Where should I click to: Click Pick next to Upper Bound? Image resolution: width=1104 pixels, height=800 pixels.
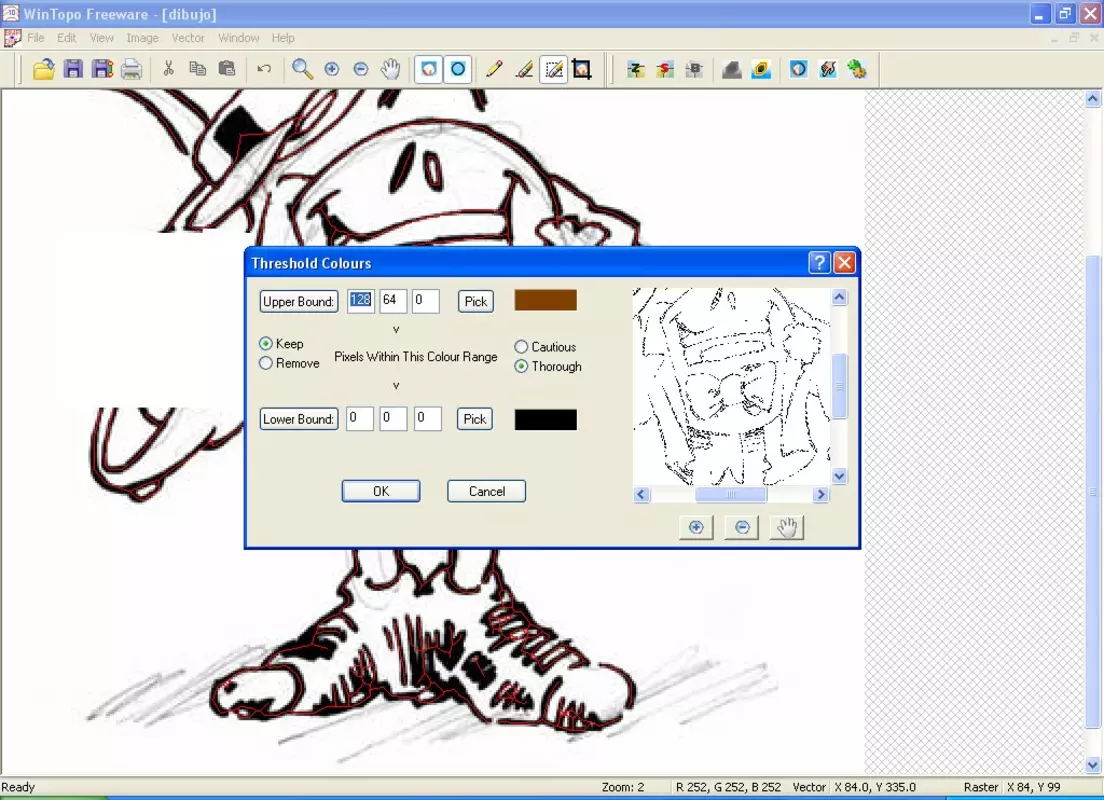(x=476, y=301)
